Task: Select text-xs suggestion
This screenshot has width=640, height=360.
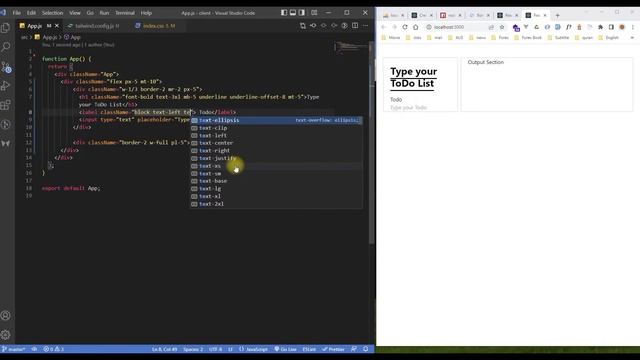Action: (276, 166)
